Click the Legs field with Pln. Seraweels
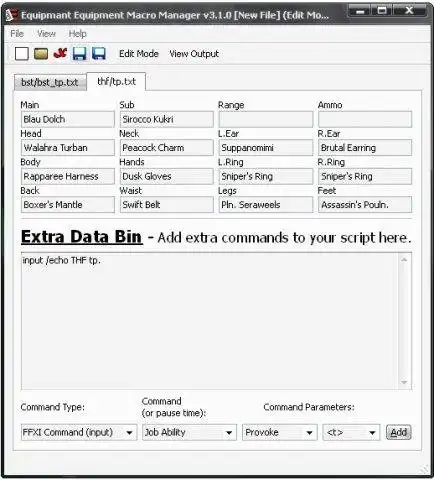This screenshot has height=480, width=434. (x=266, y=205)
